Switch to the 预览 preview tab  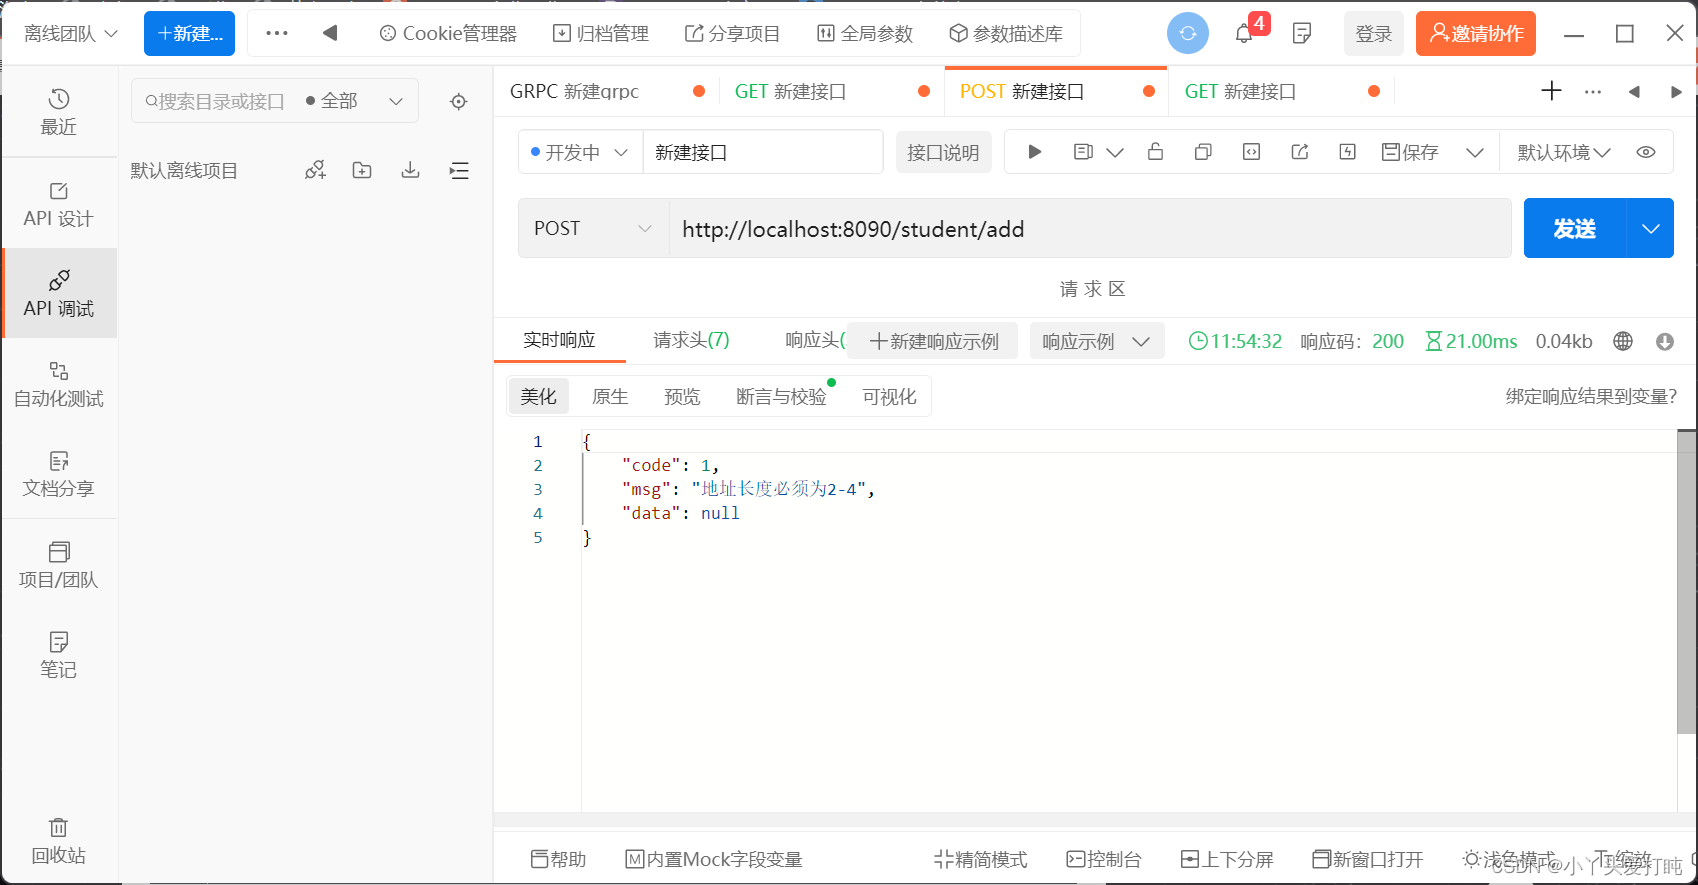pos(682,397)
